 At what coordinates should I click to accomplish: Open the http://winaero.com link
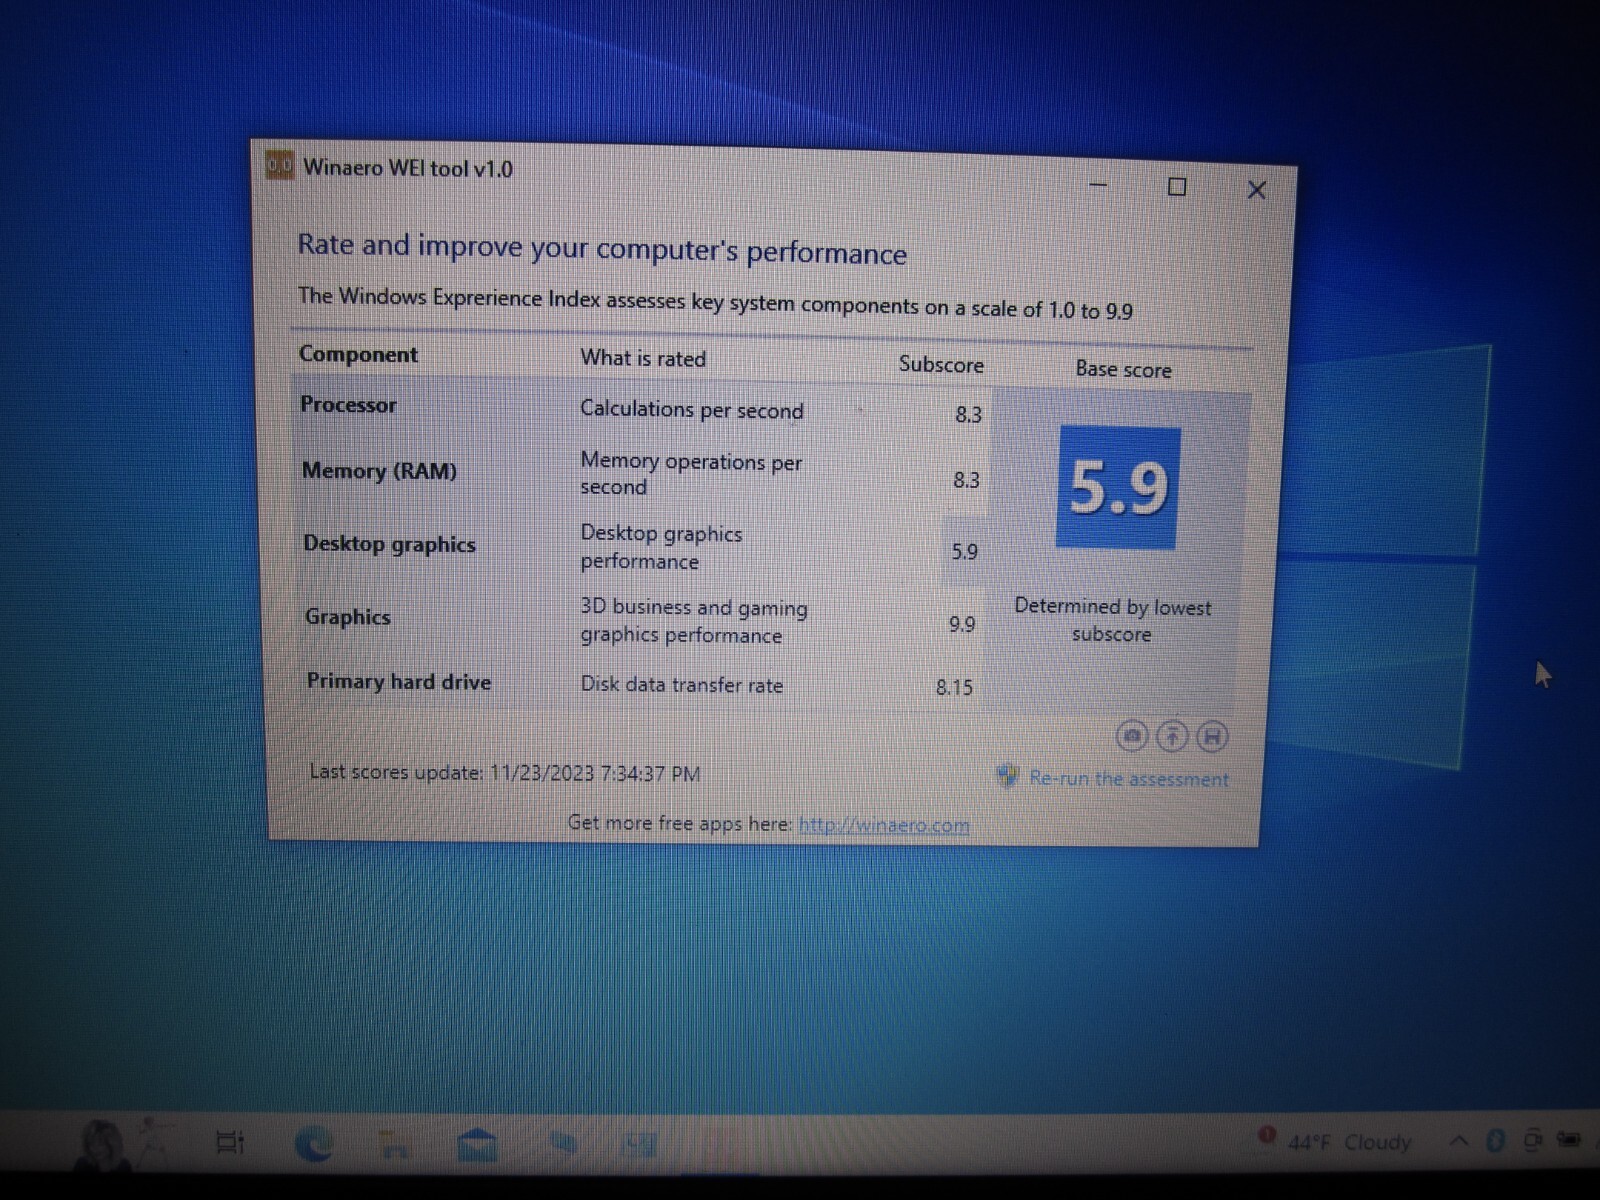point(884,825)
